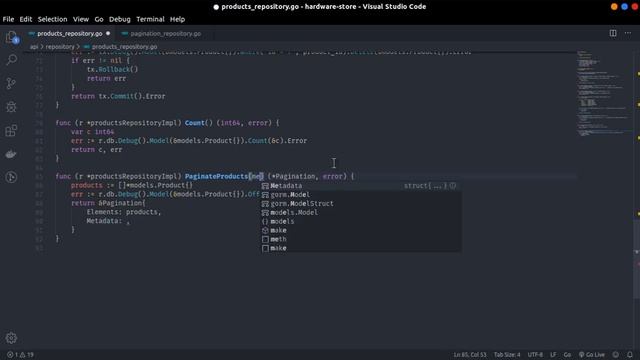Screen dimensions: 640x360
Task: Change end of line sequence LF
Action: pyautogui.click(x=553, y=355)
